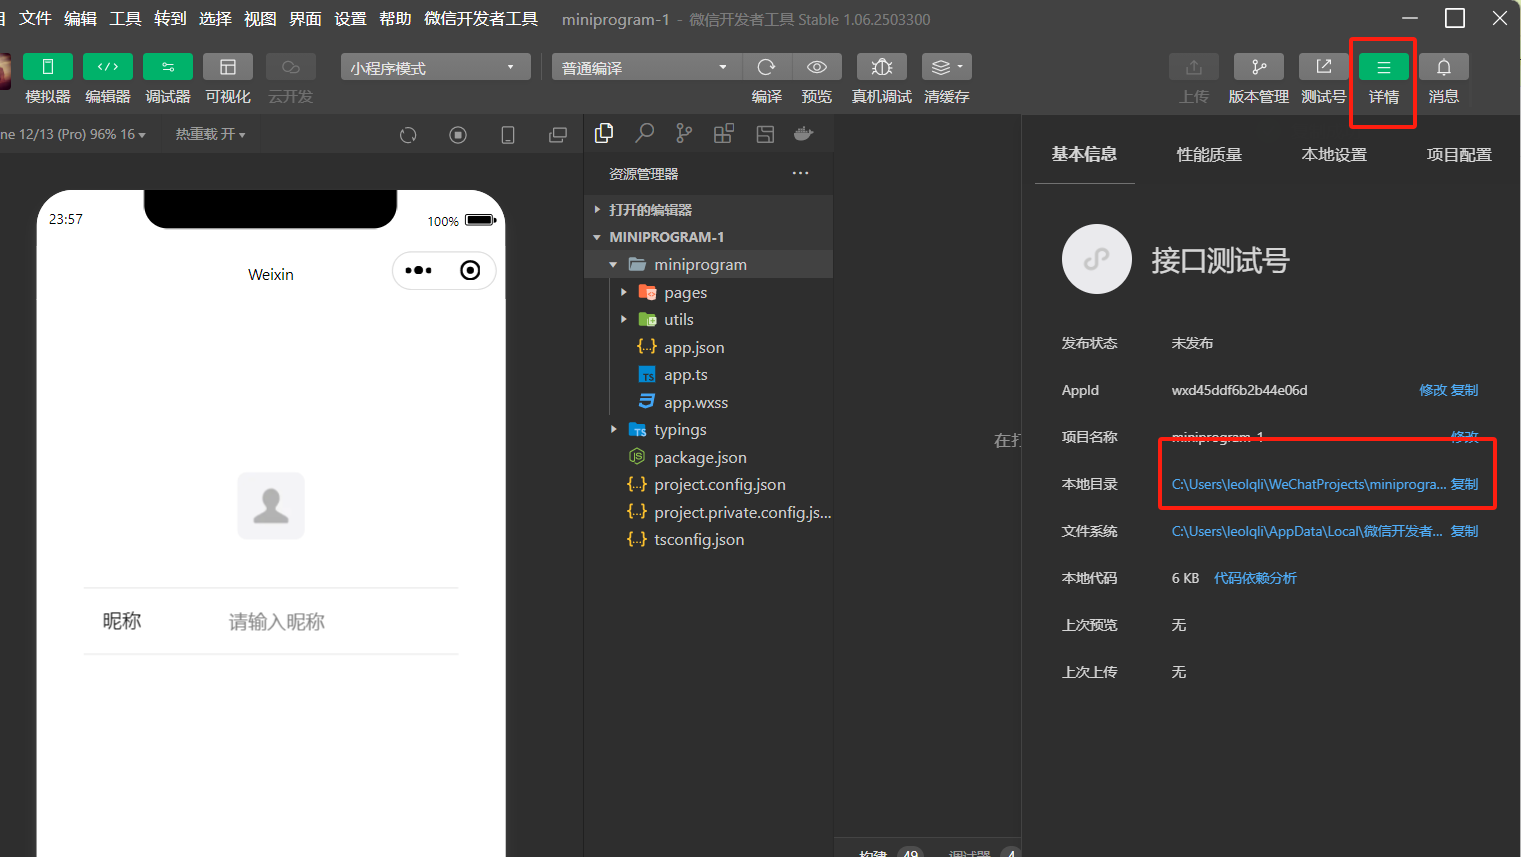Open the device model dropdown (Pro 96%)
The image size is (1521, 857).
(x=73, y=134)
